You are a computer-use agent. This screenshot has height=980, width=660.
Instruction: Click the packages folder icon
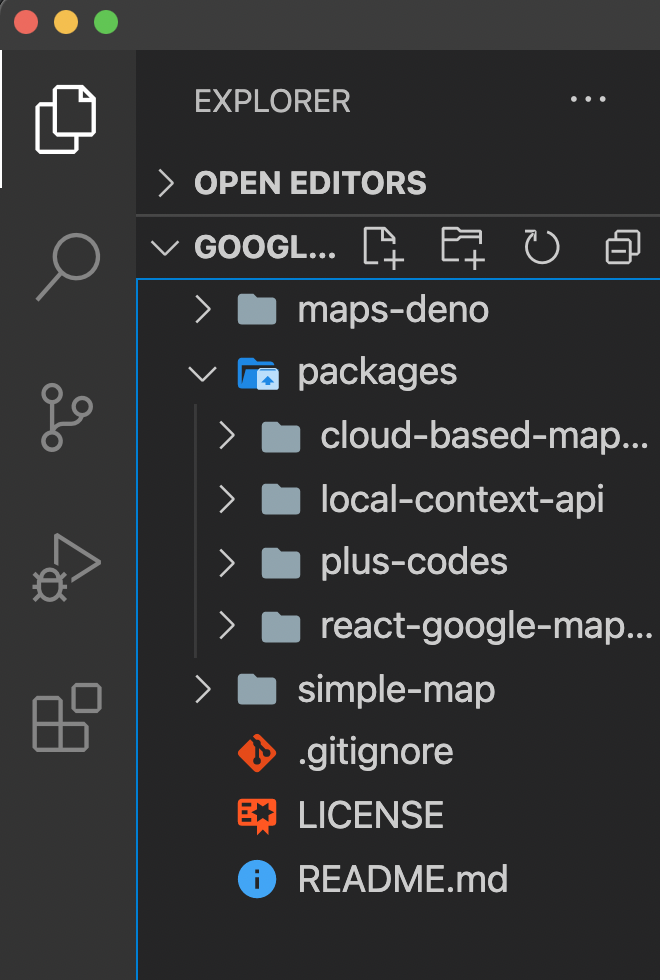(258, 373)
